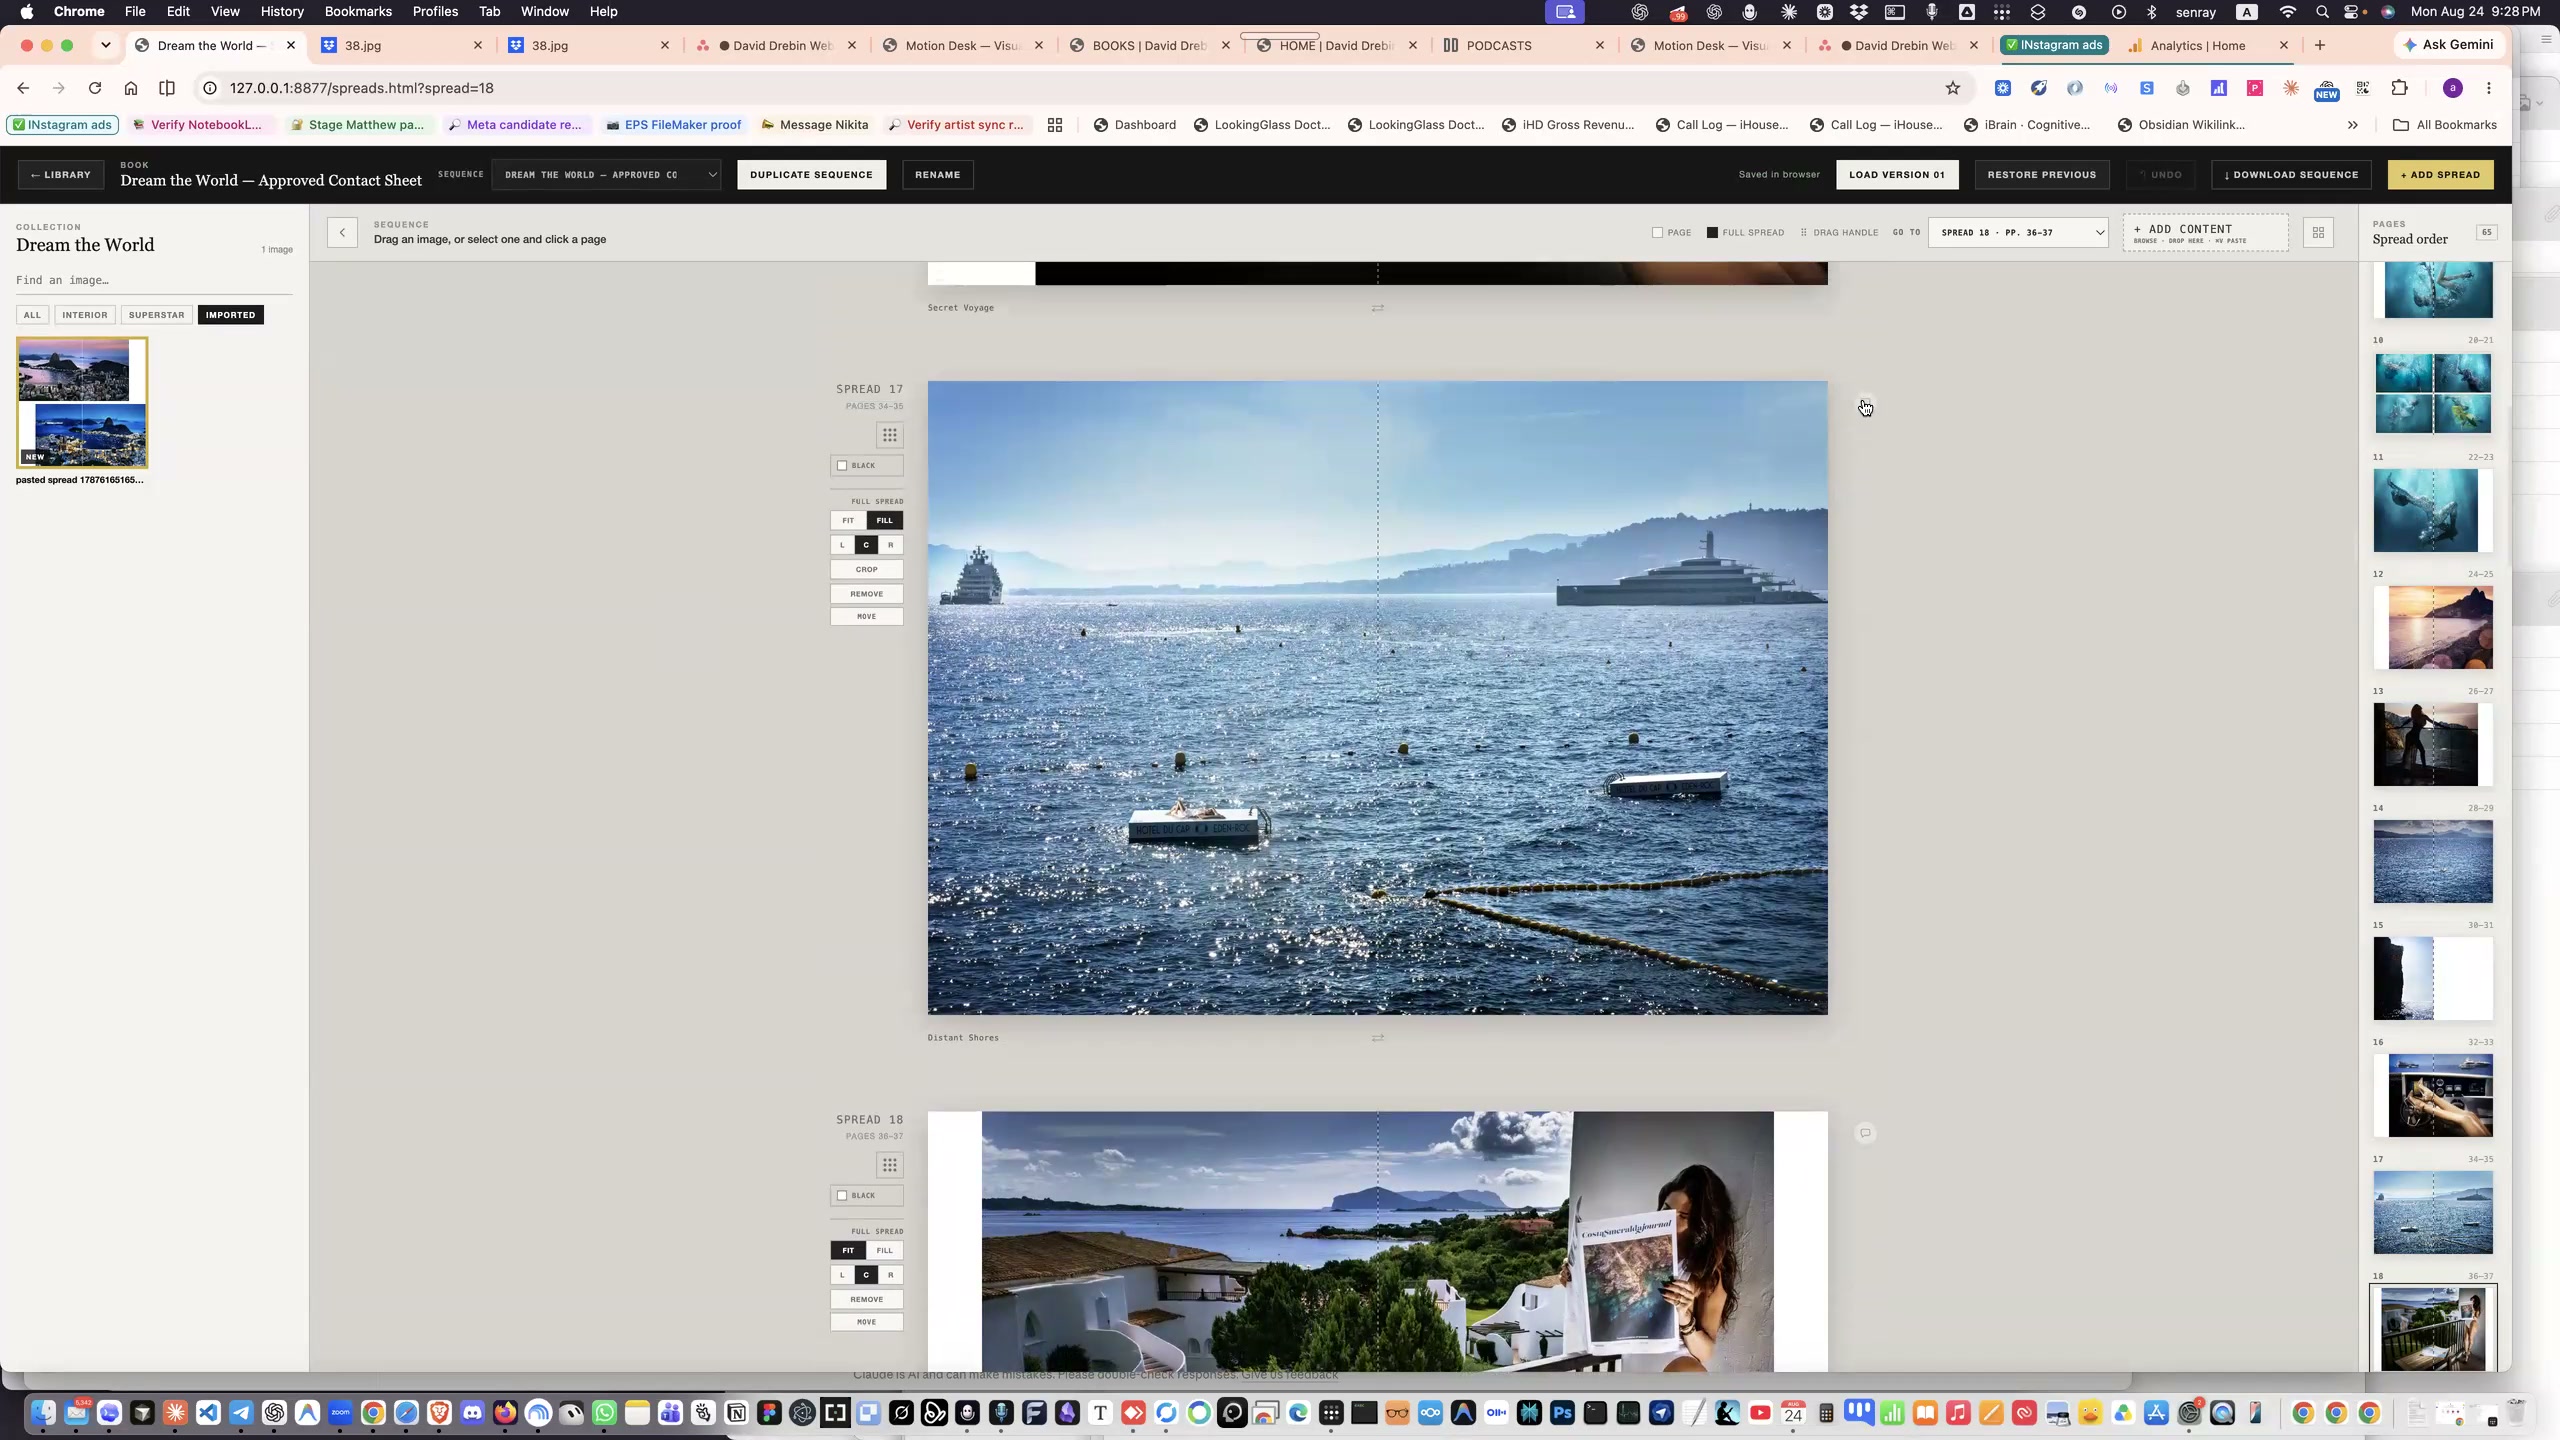The image size is (2560, 1440).
Task: Click the RENAME button
Action: [x=938, y=175]
